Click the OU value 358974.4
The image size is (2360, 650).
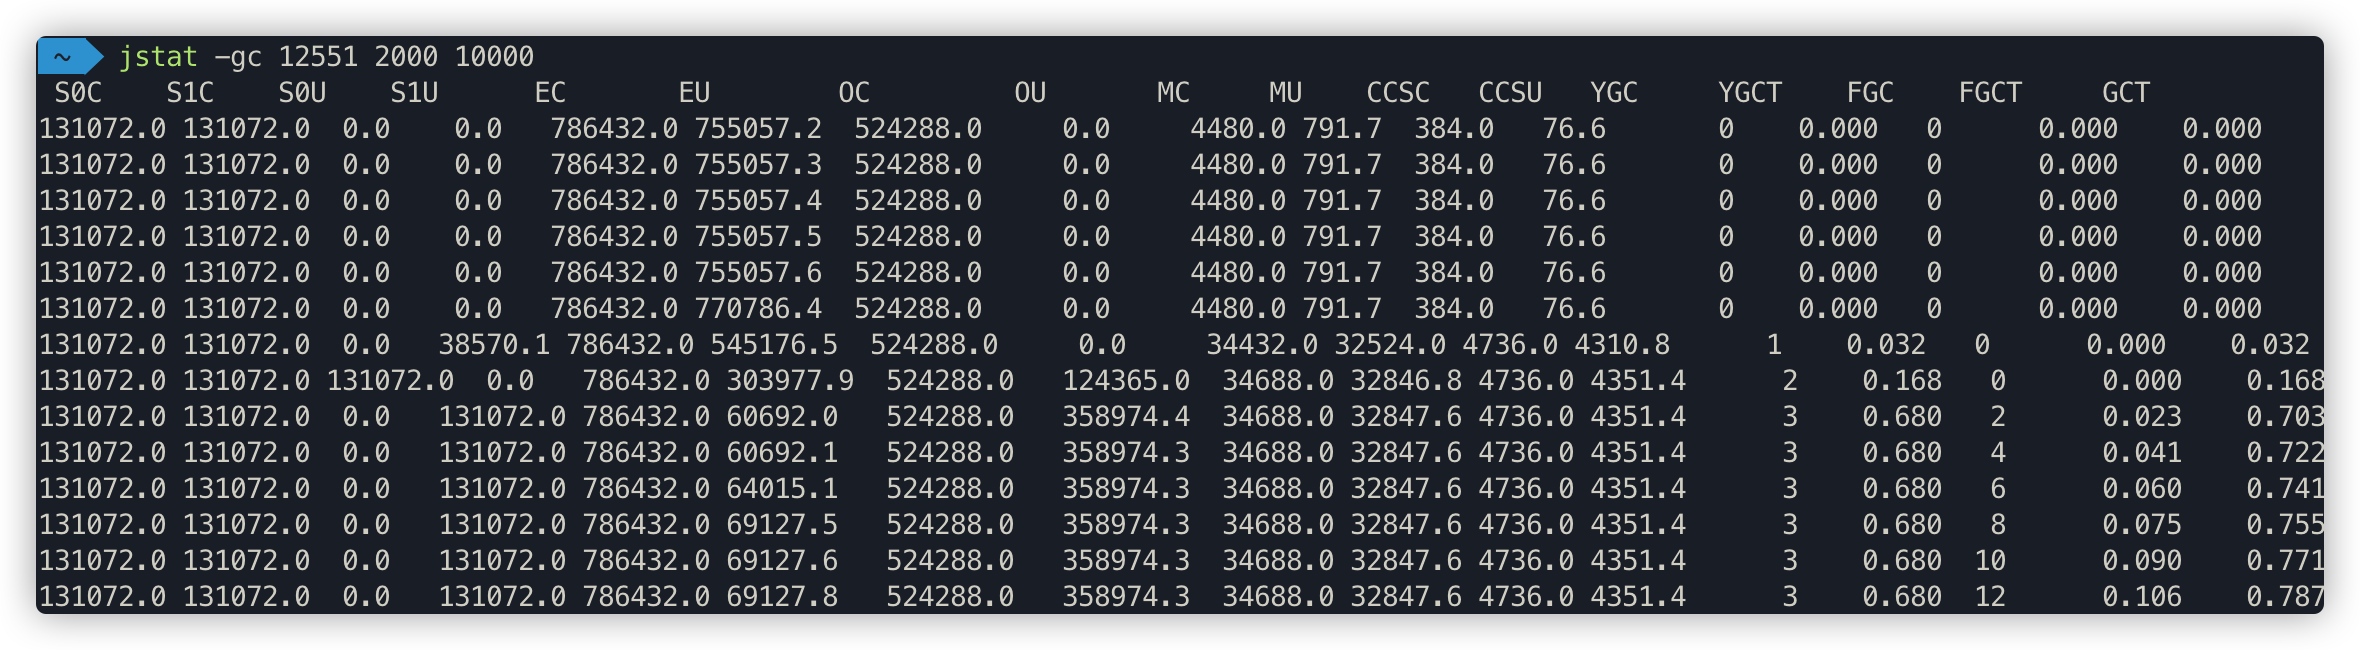[x=1126, y=417]
